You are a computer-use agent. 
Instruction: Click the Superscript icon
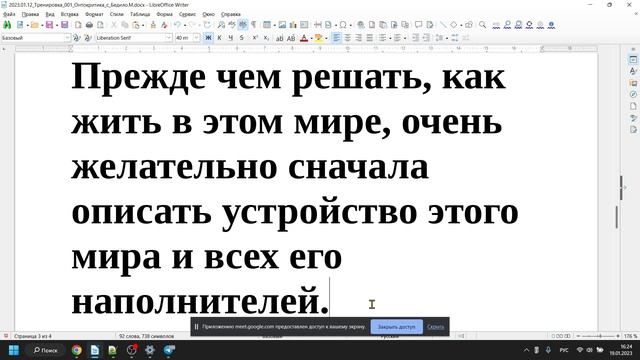click(x=255, y=38)
